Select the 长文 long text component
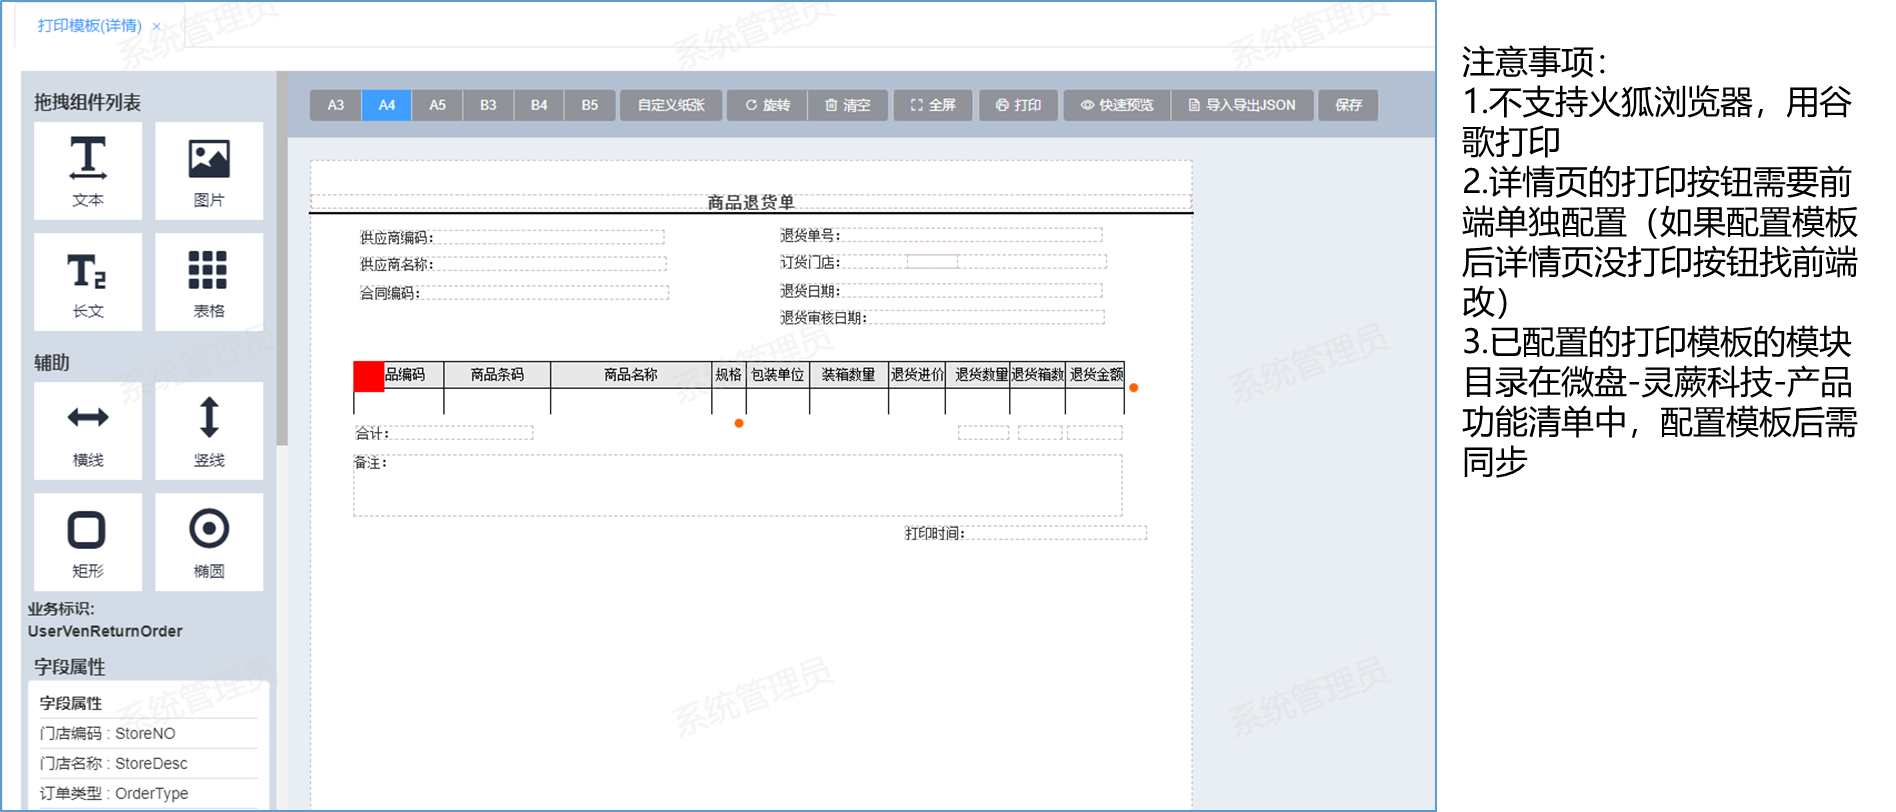The width and height of the screenshot is (1896, 812). coord(88,282)
